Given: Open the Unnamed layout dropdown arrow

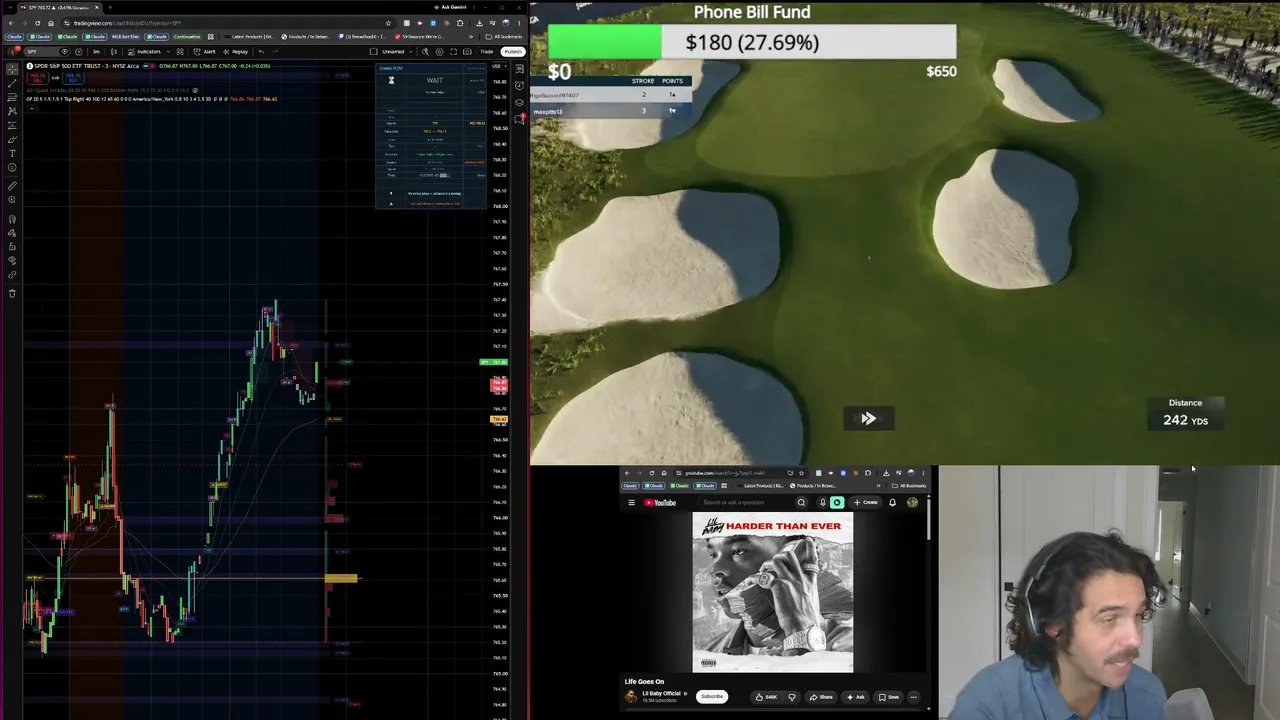Looking at the screenshot, I should click(410, 51).
